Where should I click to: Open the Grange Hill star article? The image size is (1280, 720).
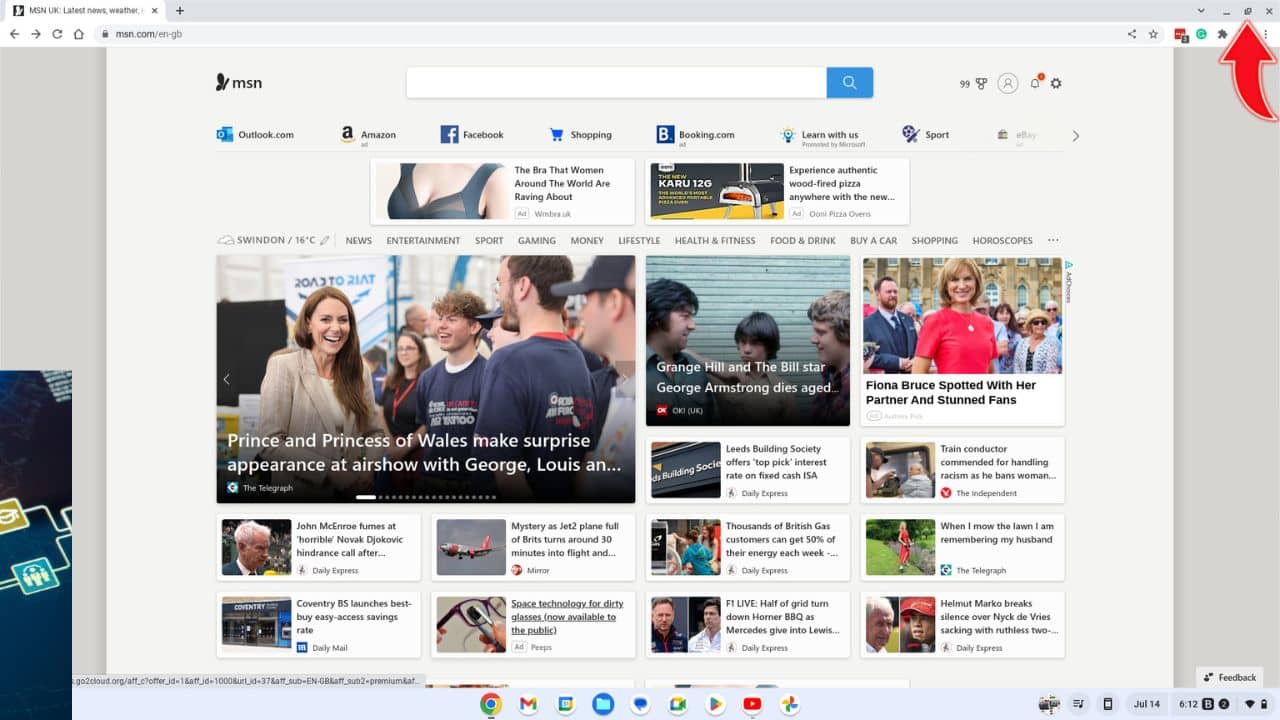pyautogui.click(x=748, y=340)
